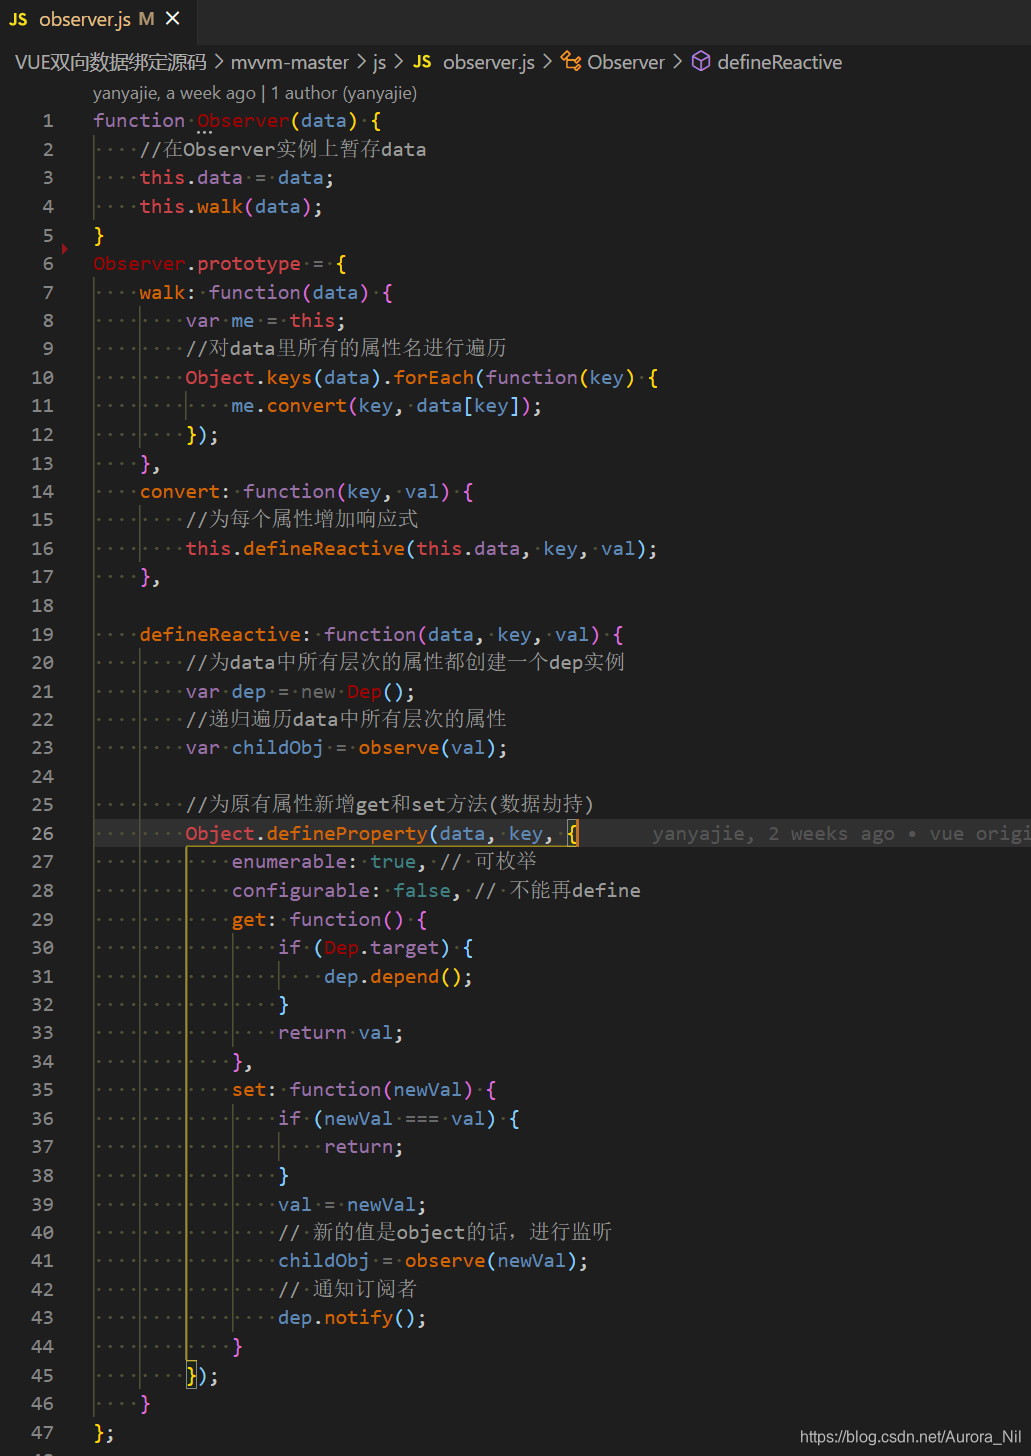Click the Observer class symbol icon
The height and width of the screenshot is (1456, 1031).
571,62
